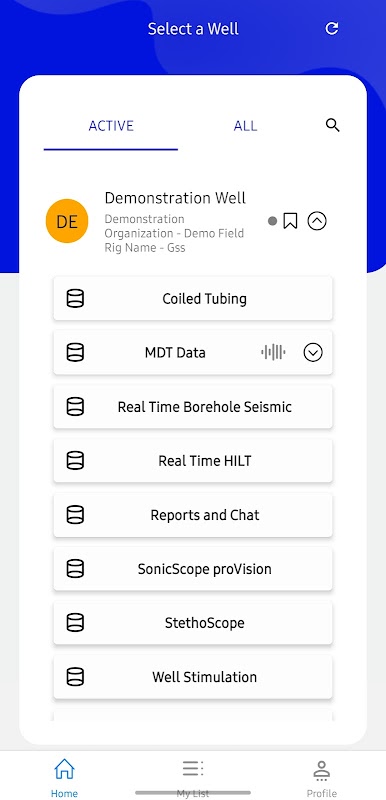Image resolution: width=386 pixels, height=800 pixels.
Task: Open the Well Stimulation entry
Action: coord(193,677)
